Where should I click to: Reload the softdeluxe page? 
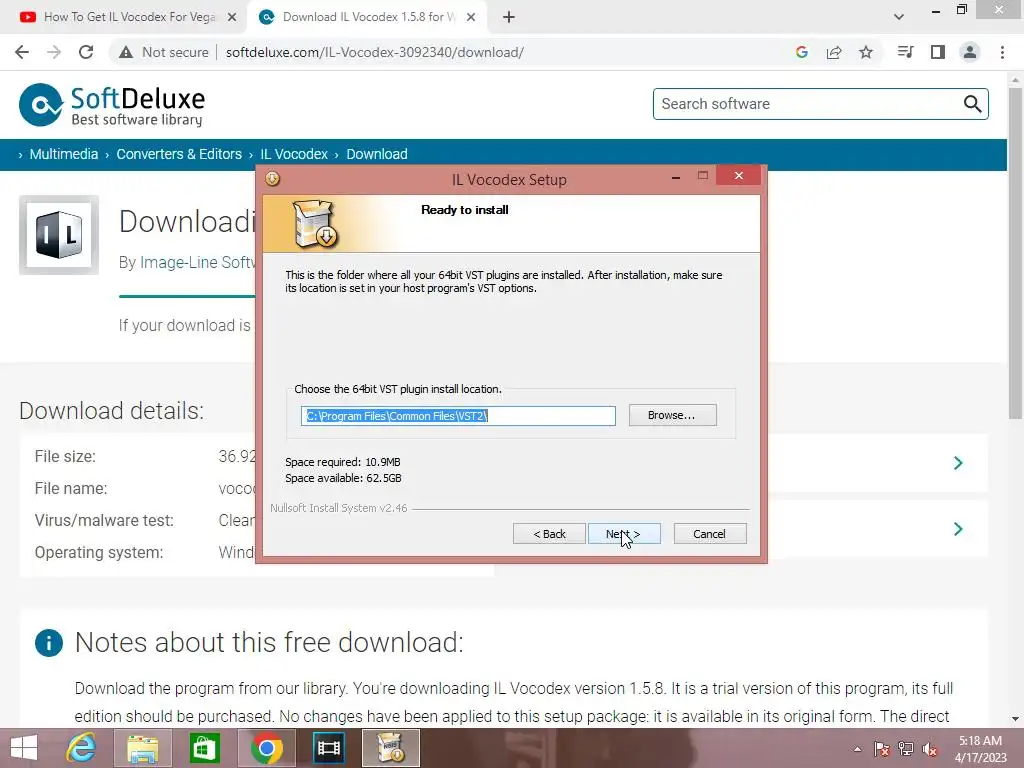(x=86, y=52)
